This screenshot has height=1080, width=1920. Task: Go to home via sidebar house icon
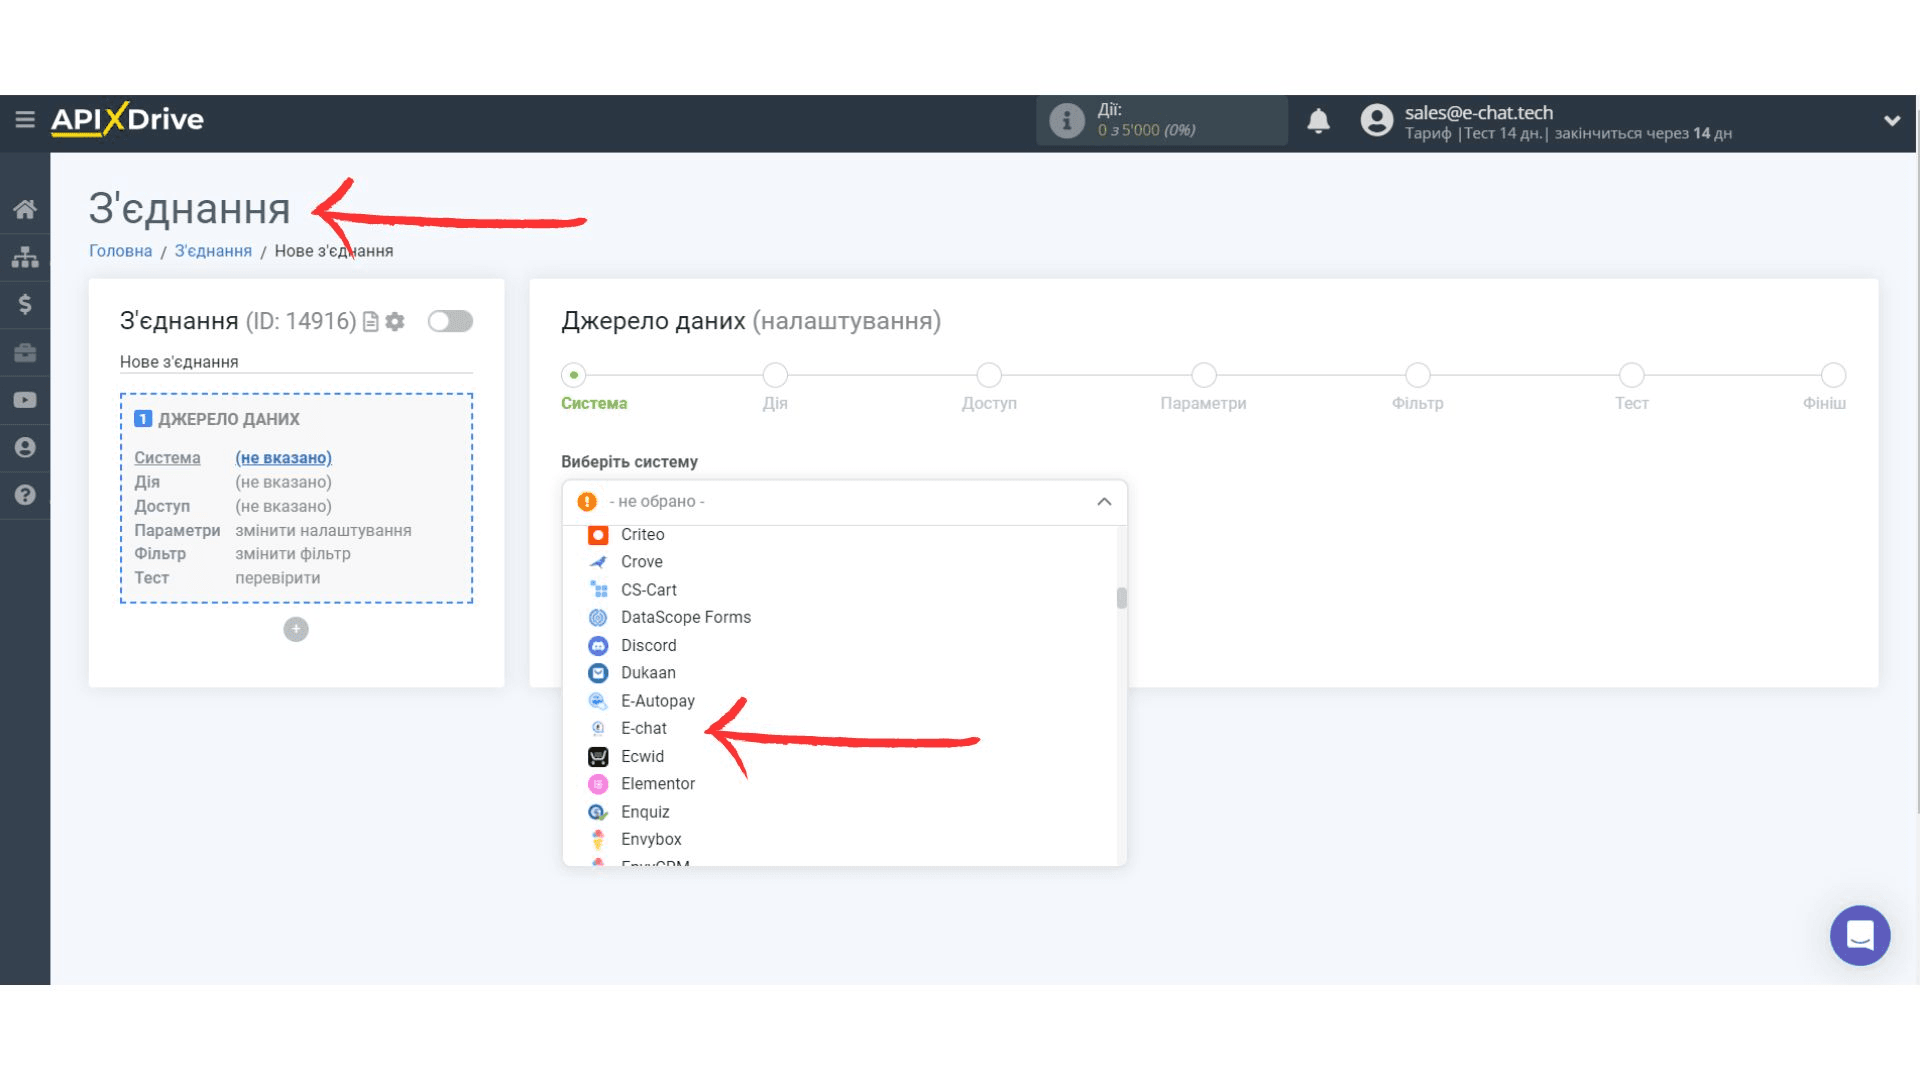(25, 209)
